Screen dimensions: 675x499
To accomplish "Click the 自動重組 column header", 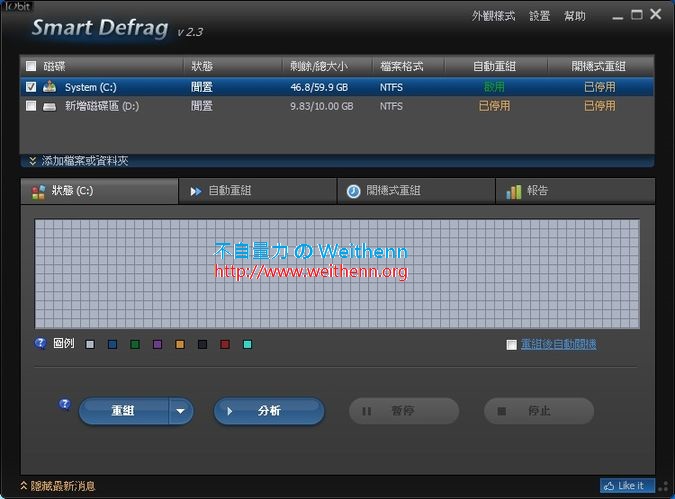I will pyautogui.click(x=496, y=66).
